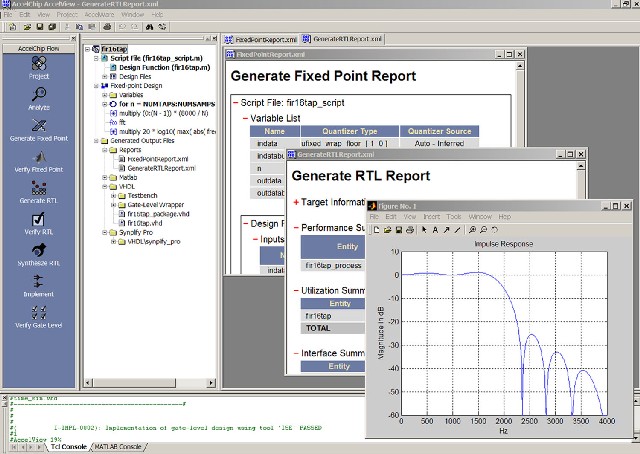Collapse the Variable List section
The height and width of the screenshot is (454, 640).
tap(245, 118)
